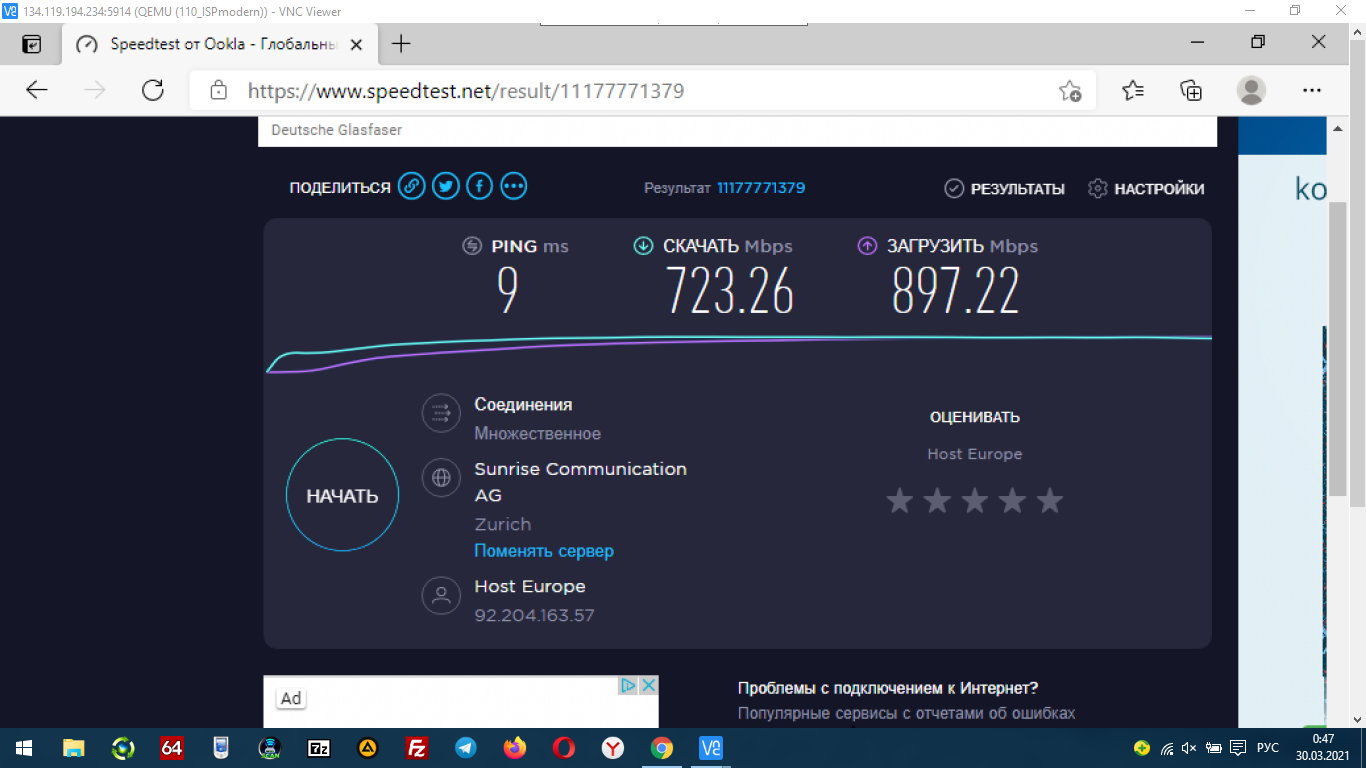1366x768 pixels.
Task: Close the Speedtest от Ookla tab
Action: pos(357,44)
